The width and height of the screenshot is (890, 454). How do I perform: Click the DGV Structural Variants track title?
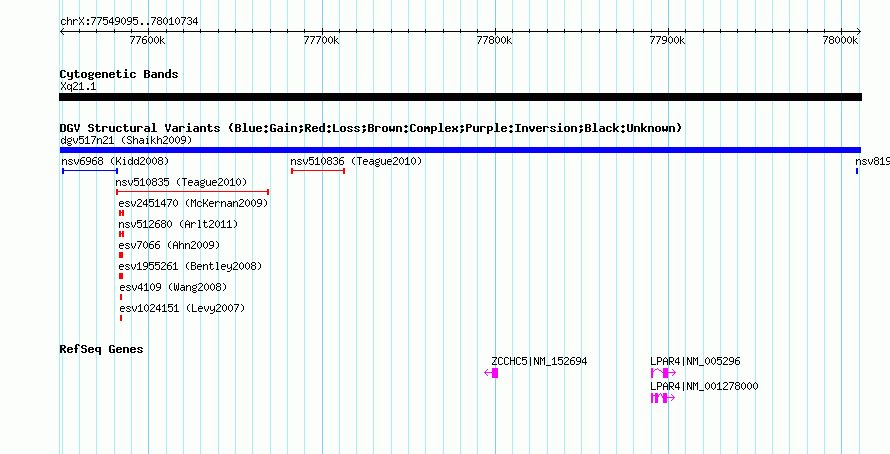pos(371,128)
